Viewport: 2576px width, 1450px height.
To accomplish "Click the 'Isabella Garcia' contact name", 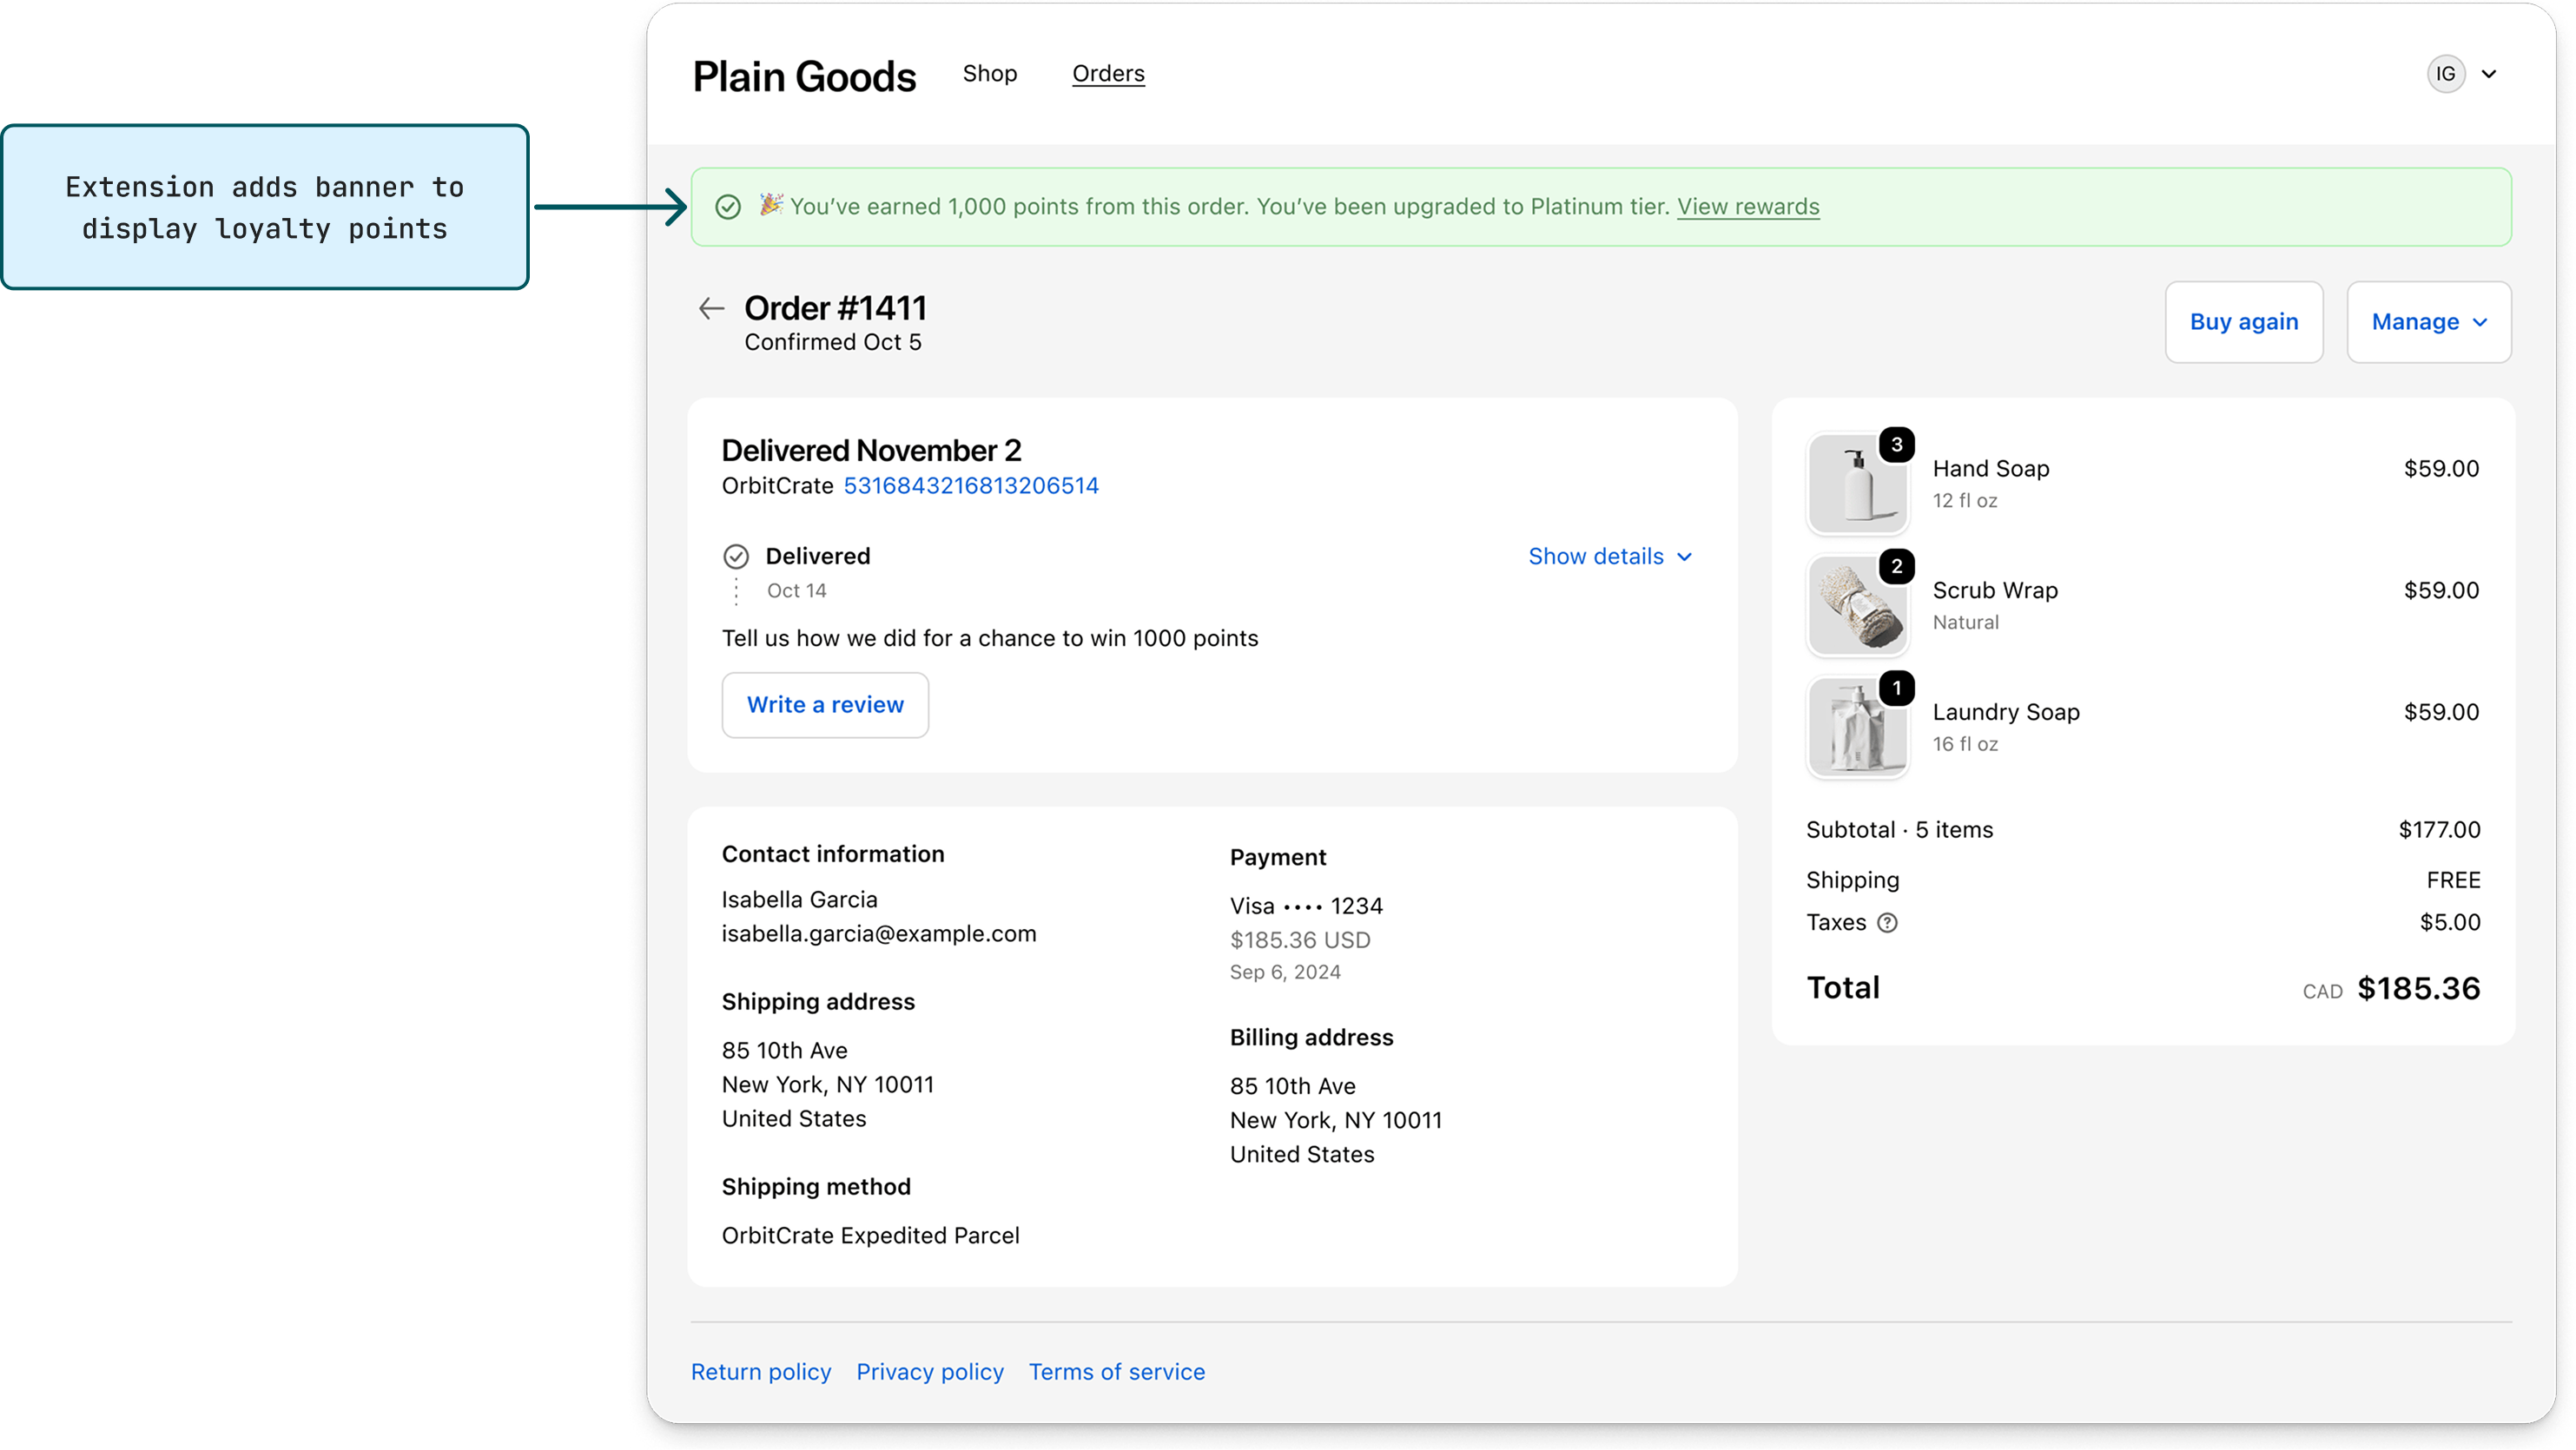I will click(800, 899).
